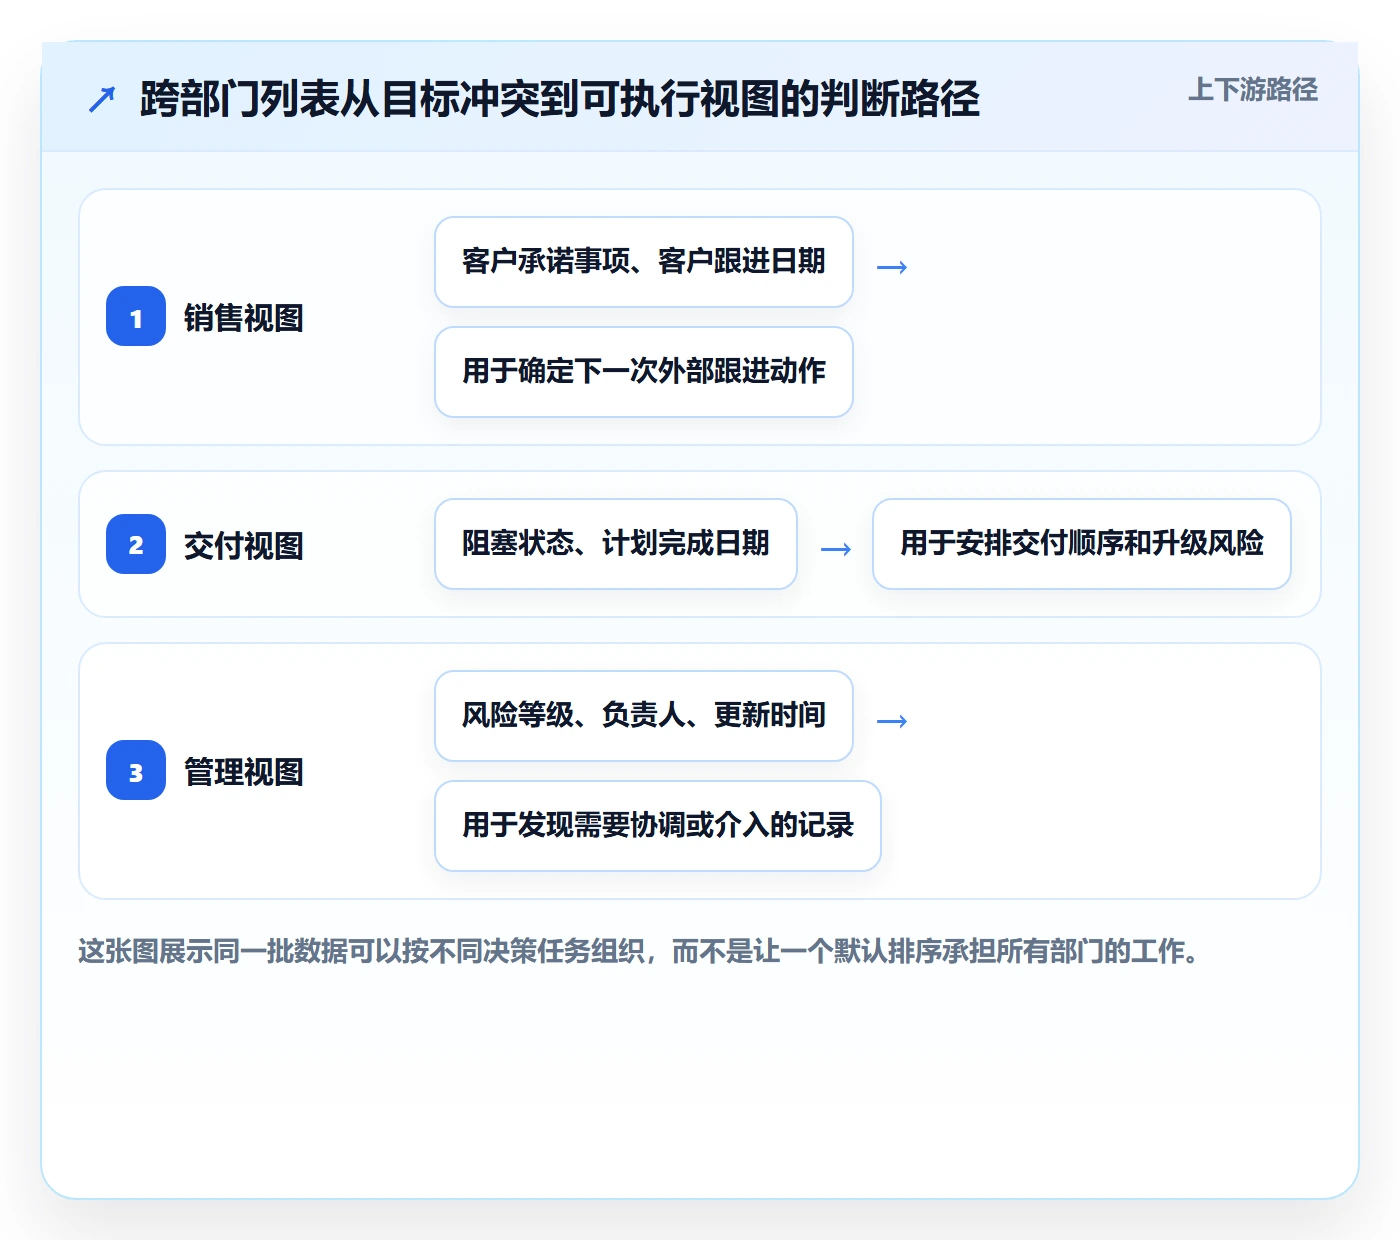1400x1240 pixels.
Task: Click the footer note starting with 这张图展示同一批数据
Action: coord(639,951)
